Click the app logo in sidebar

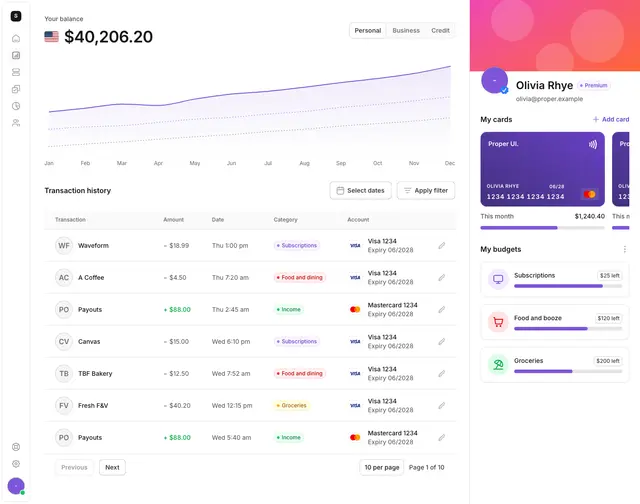(16, 16)
